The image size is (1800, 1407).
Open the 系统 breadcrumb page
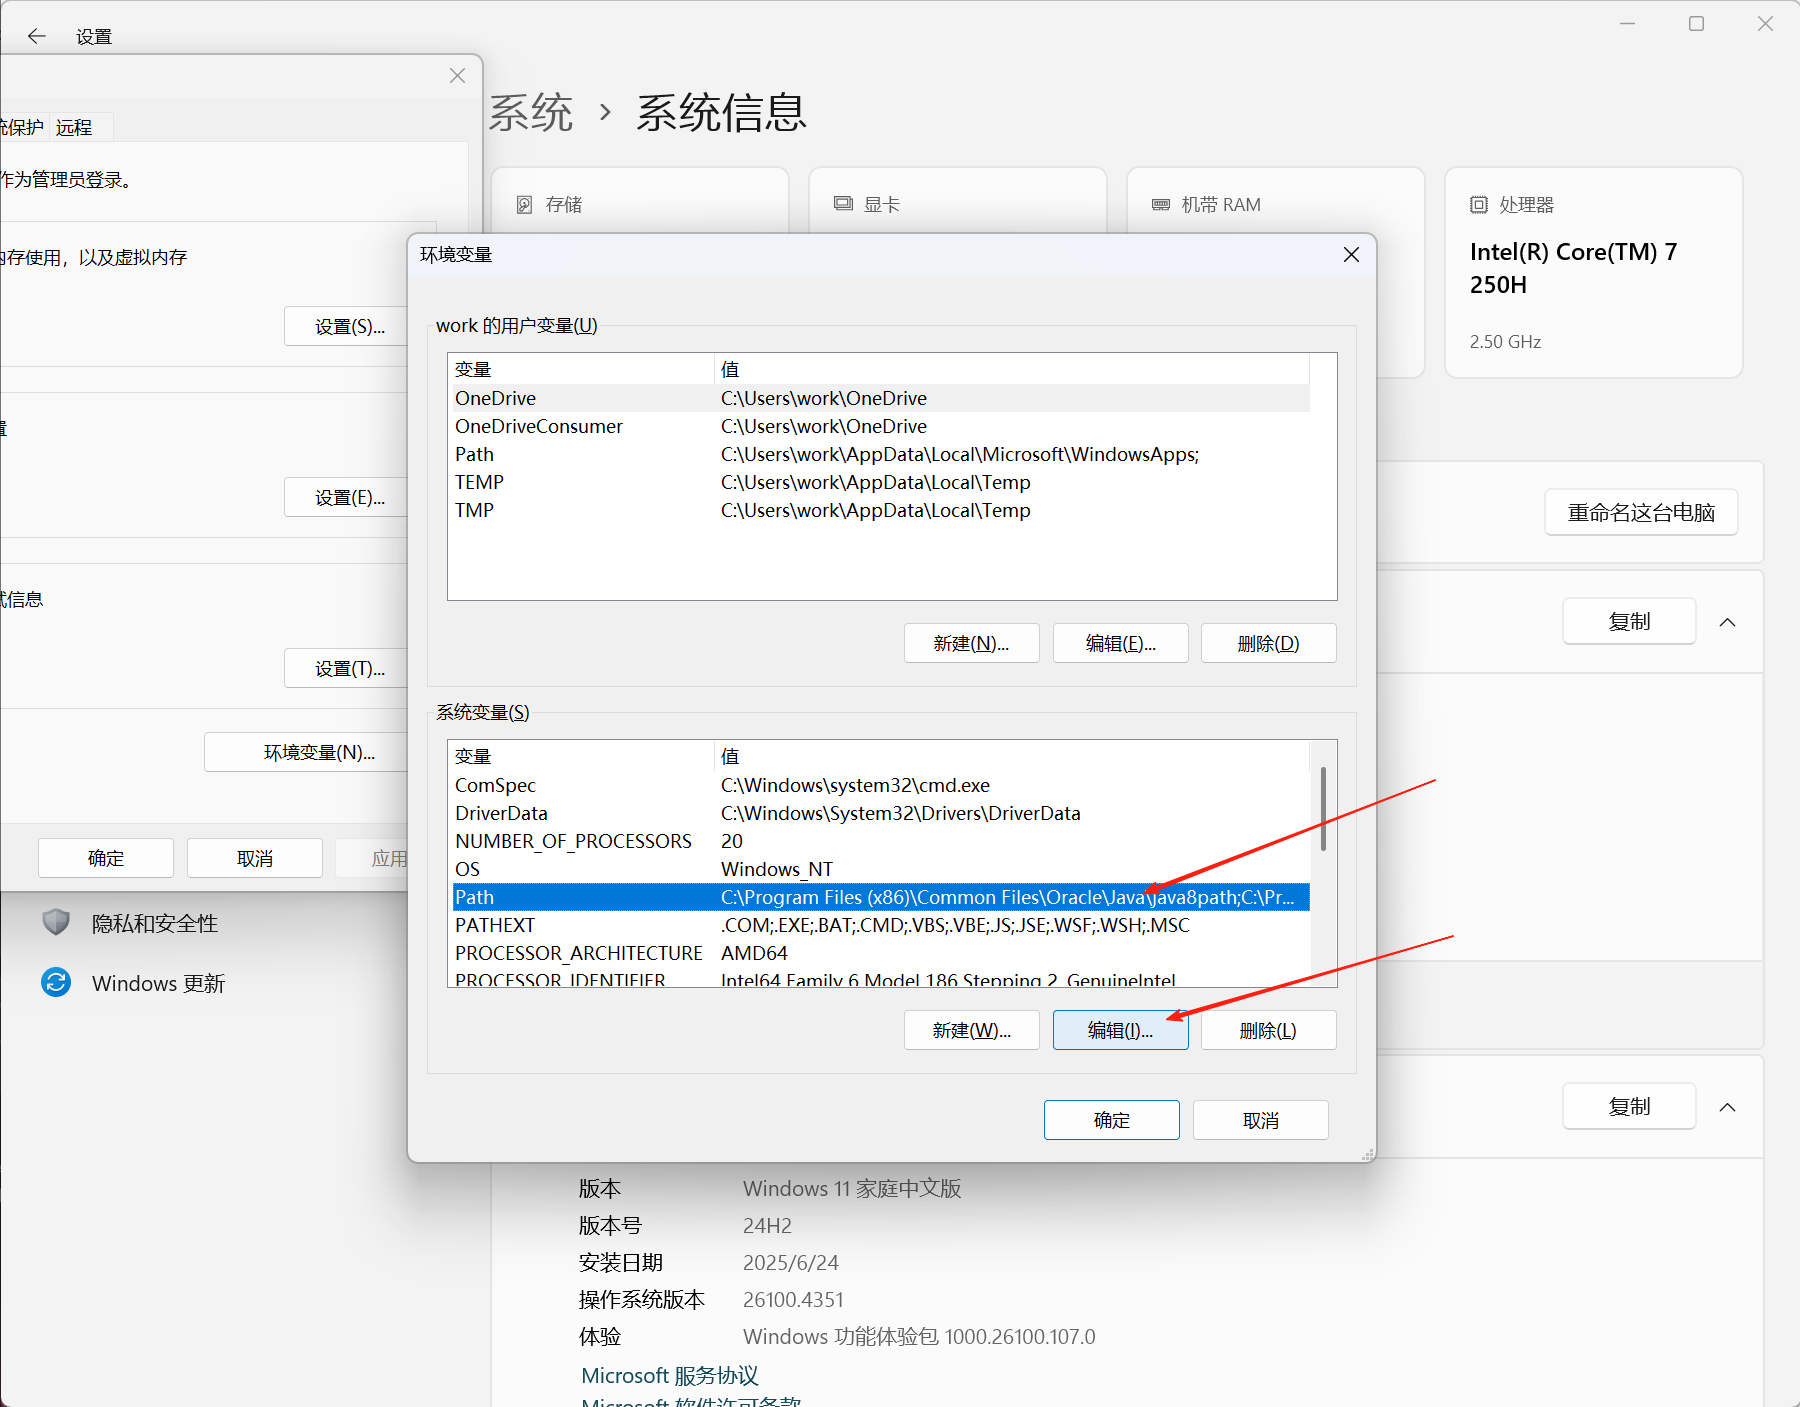click(x=531, y=113)
